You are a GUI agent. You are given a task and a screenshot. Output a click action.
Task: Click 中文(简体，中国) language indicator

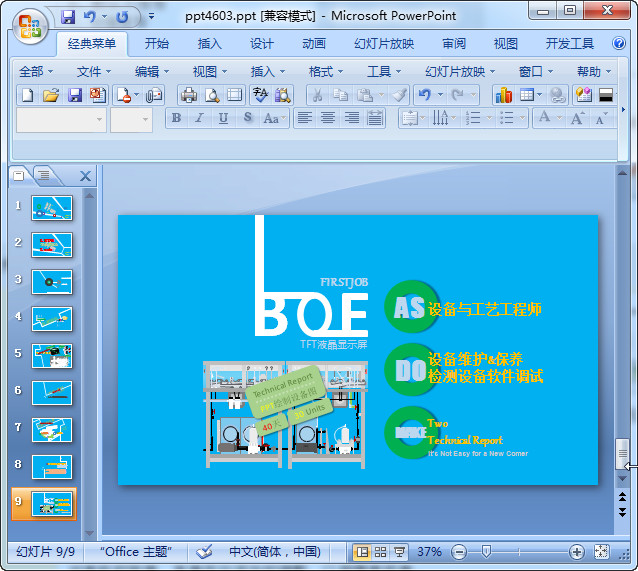pyautogui.click(x=275, y=552)
